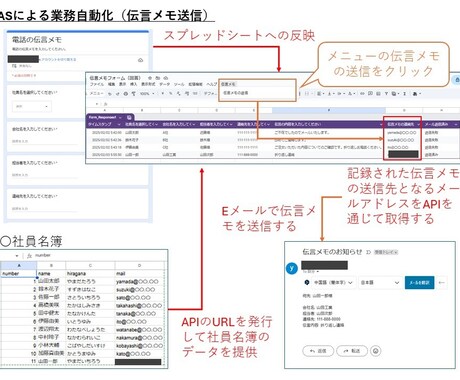Open the 選択 employee name dropdown in the form
This screenshot has height=380, width=460.
click(32, 106)
